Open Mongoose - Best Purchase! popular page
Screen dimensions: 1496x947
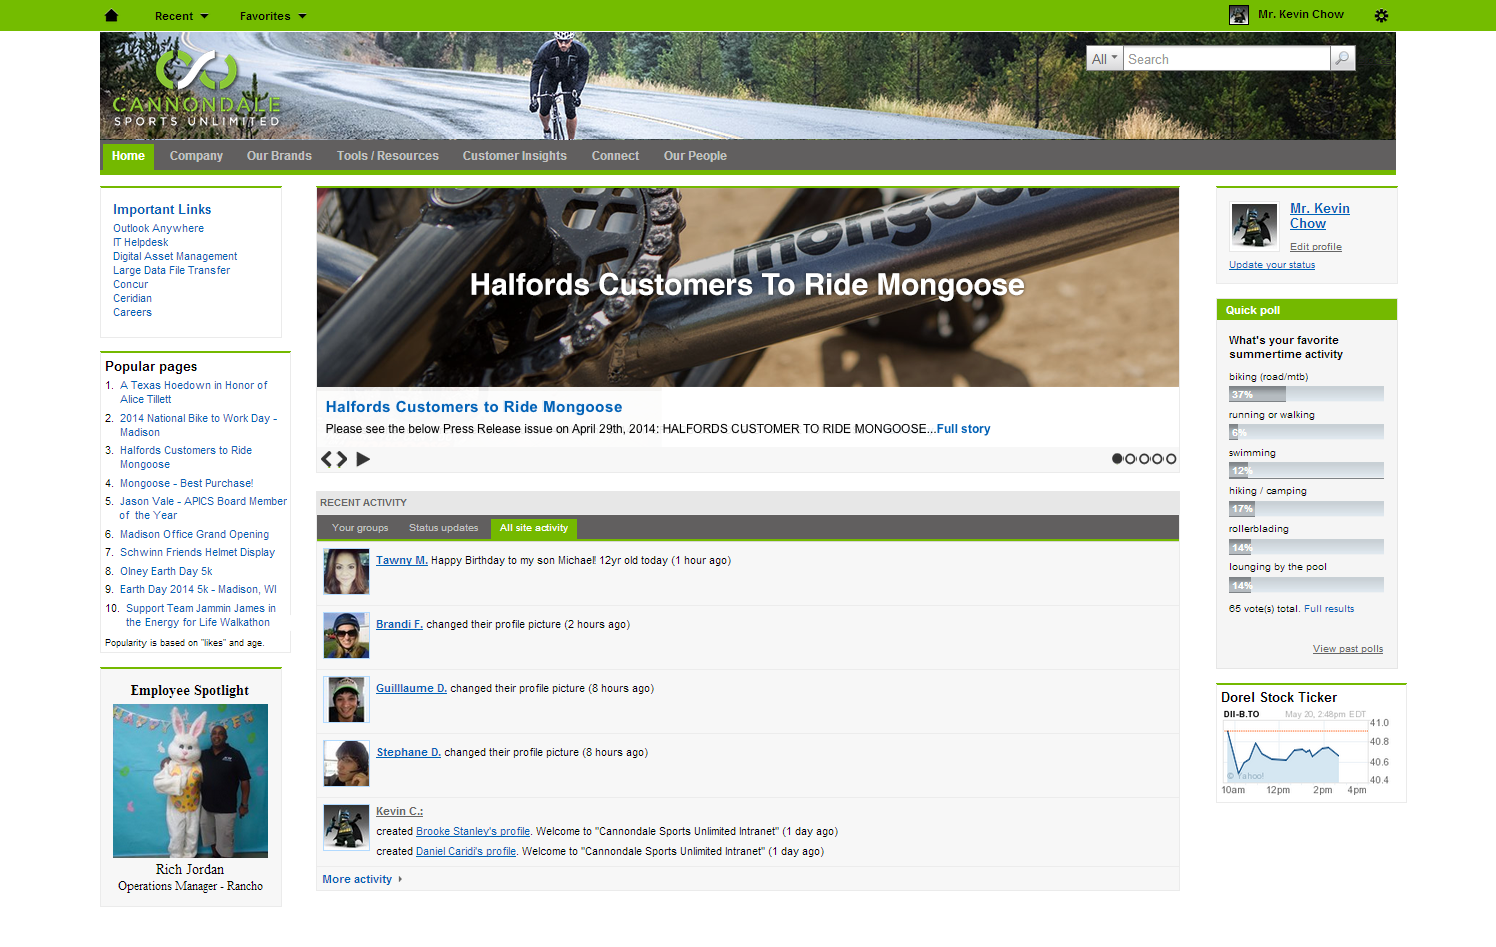(186, 484)
